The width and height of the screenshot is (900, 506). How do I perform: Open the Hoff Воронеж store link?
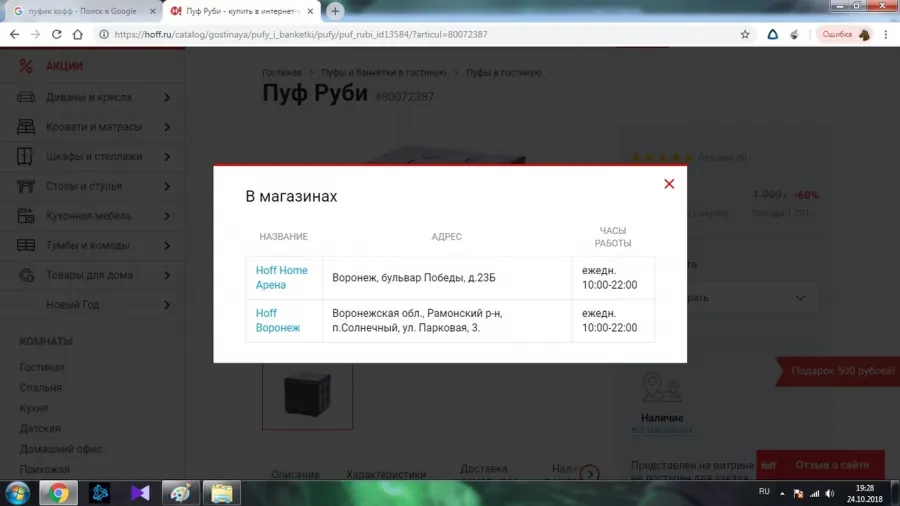[x=278, y=321]
